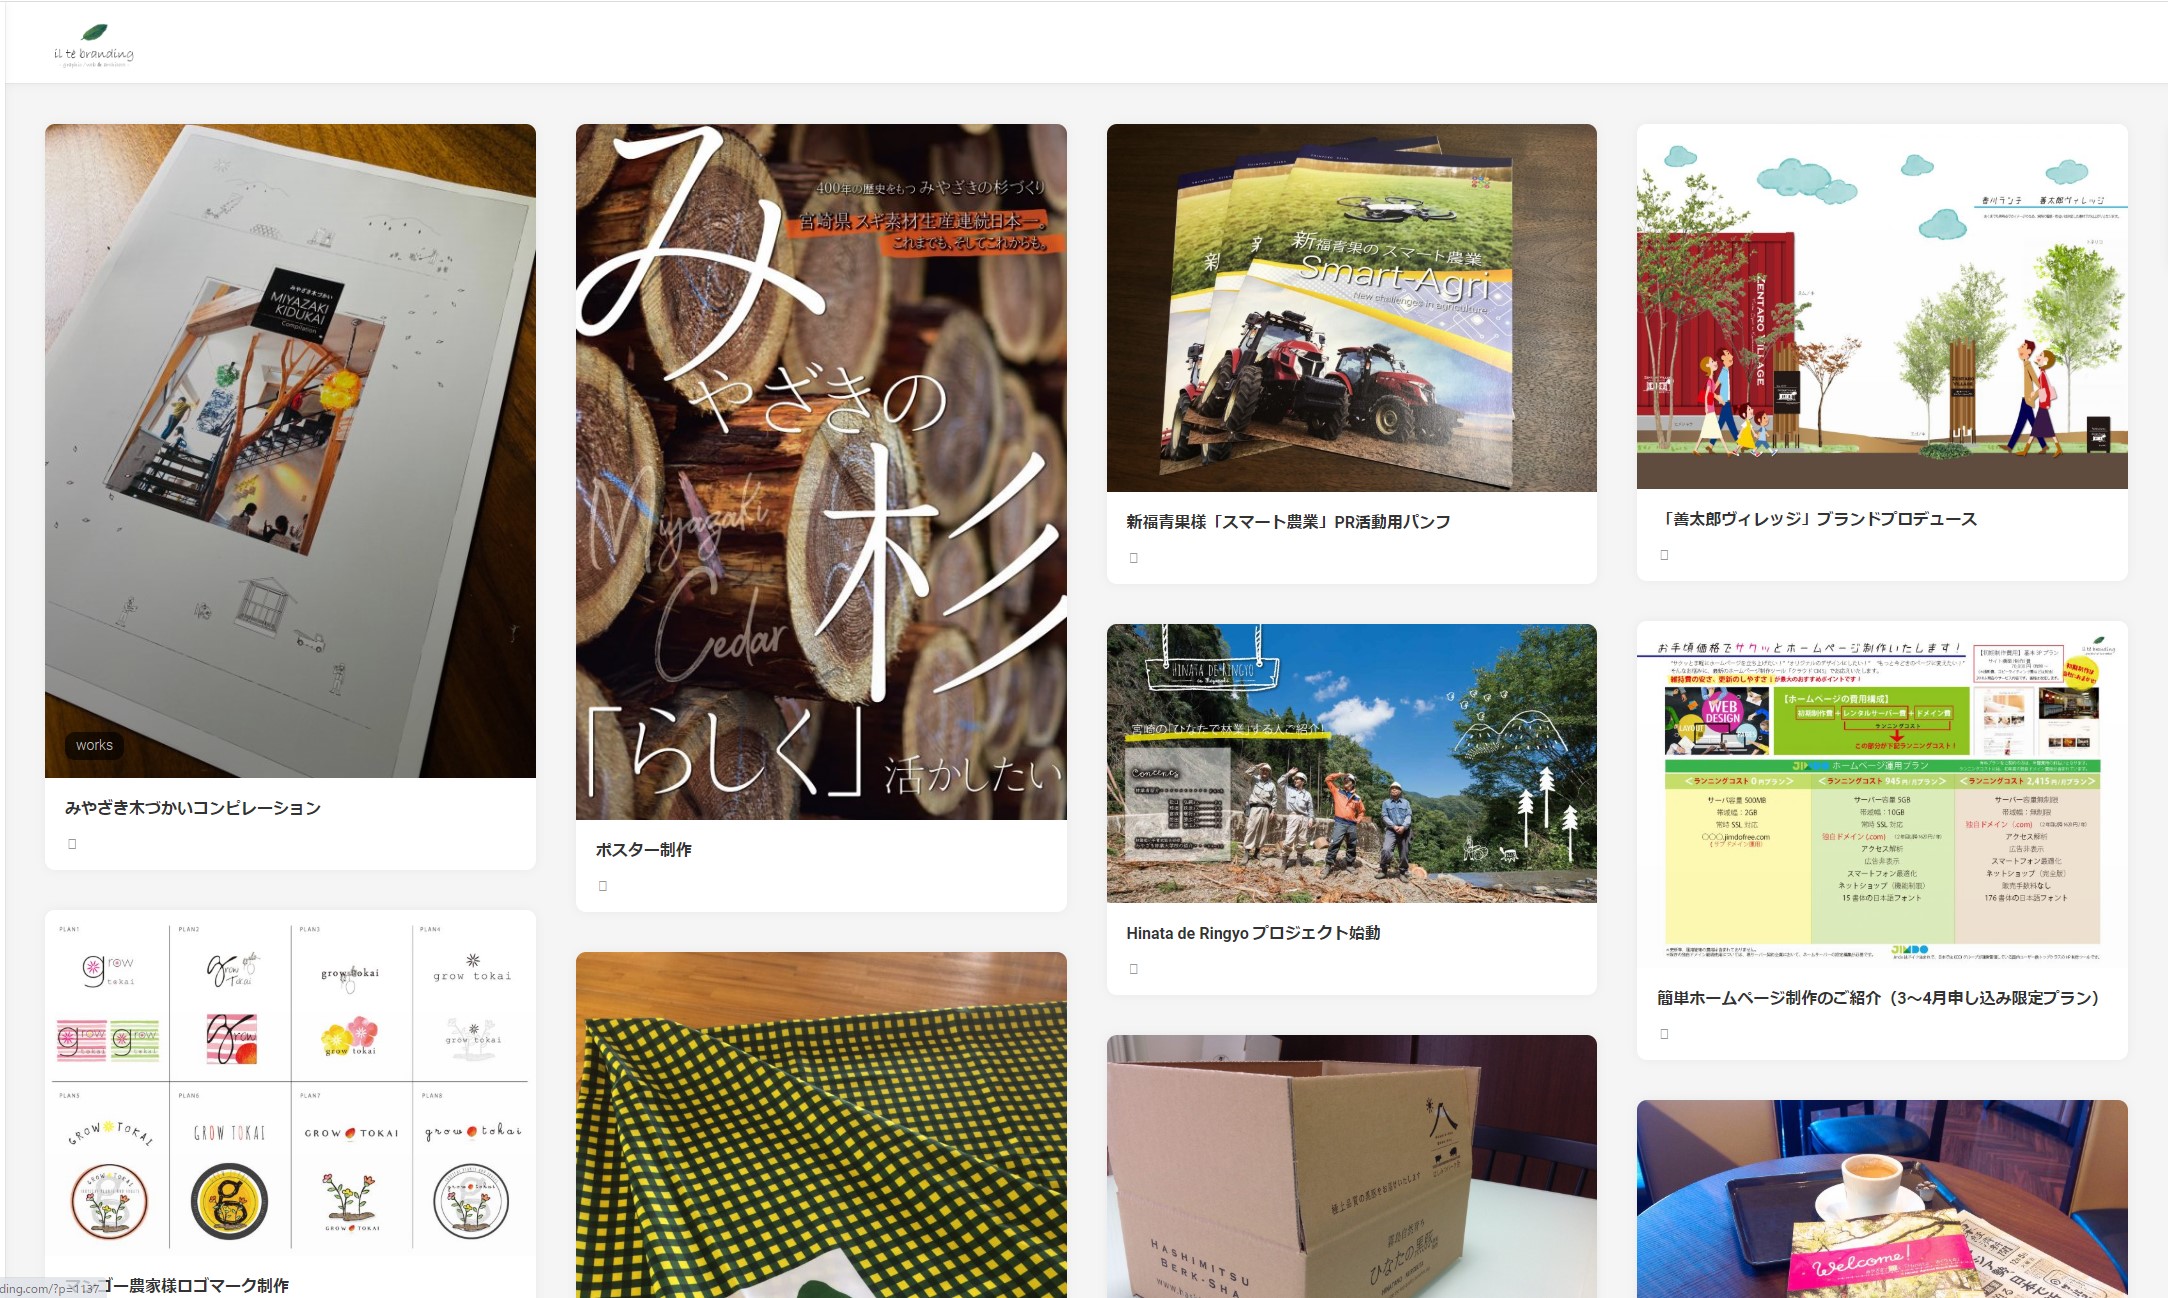Screen dimensions: 2168x1298
Task: Open みやざき木づかいコンピレーション post title
Action: point(193,808)
